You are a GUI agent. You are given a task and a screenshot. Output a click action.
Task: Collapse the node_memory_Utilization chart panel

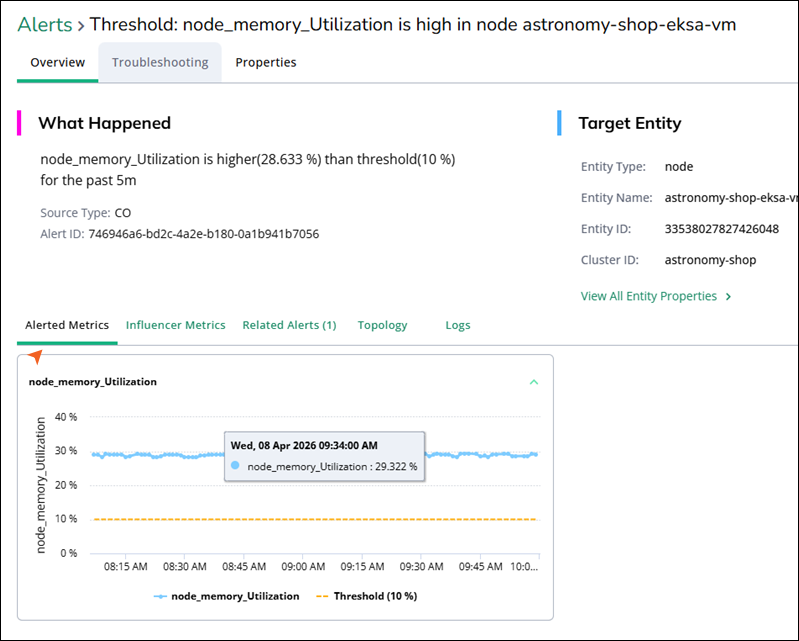534,382
